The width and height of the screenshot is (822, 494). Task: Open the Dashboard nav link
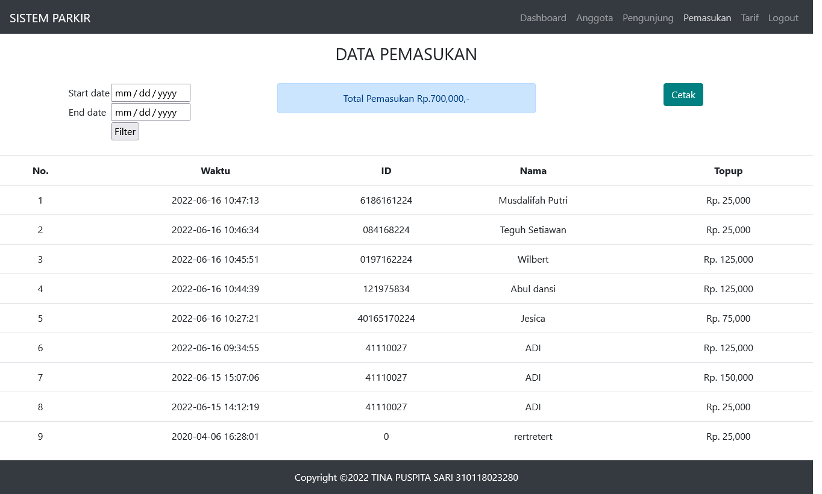click(543, 18)
